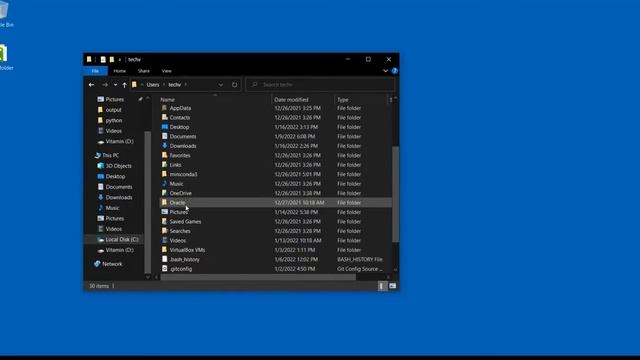Open the View ribbon tab

click(x=167, y=71)
